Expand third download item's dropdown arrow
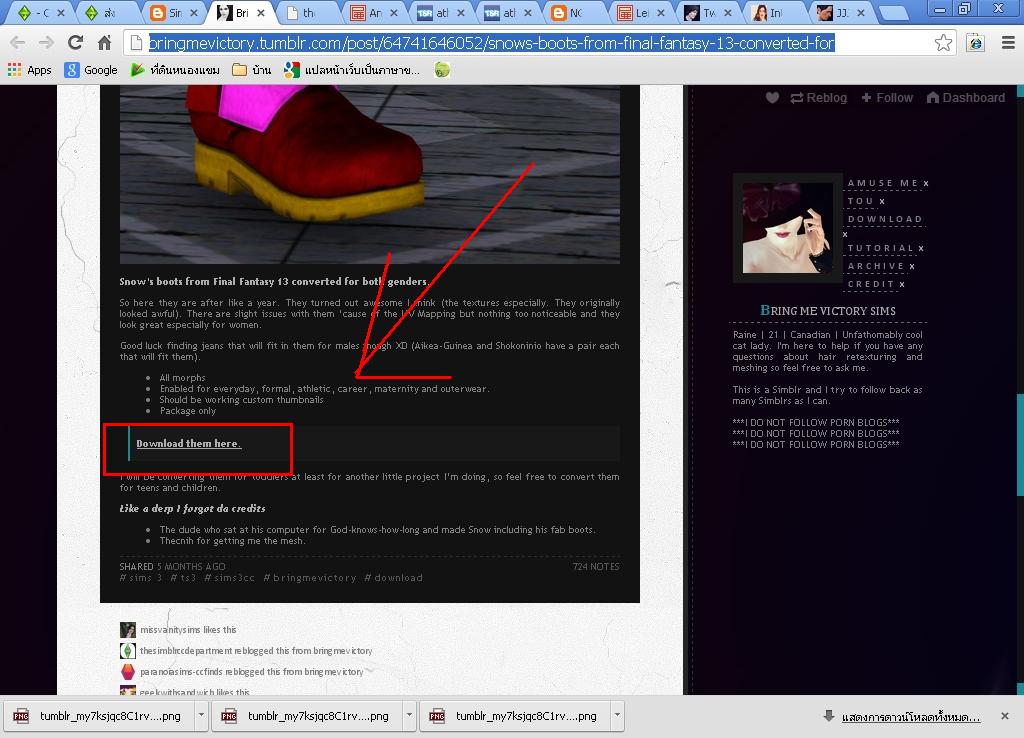This screenshot has height=738, width=1024. click(x=617, y=716)
